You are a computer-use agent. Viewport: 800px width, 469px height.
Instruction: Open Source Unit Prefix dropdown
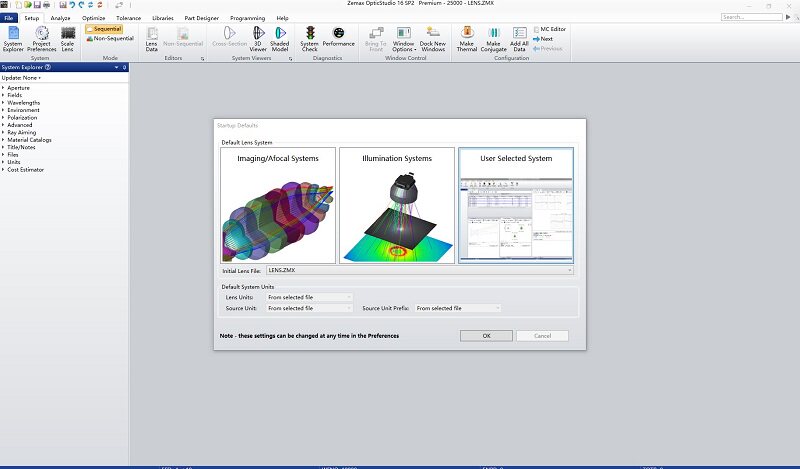458,308
